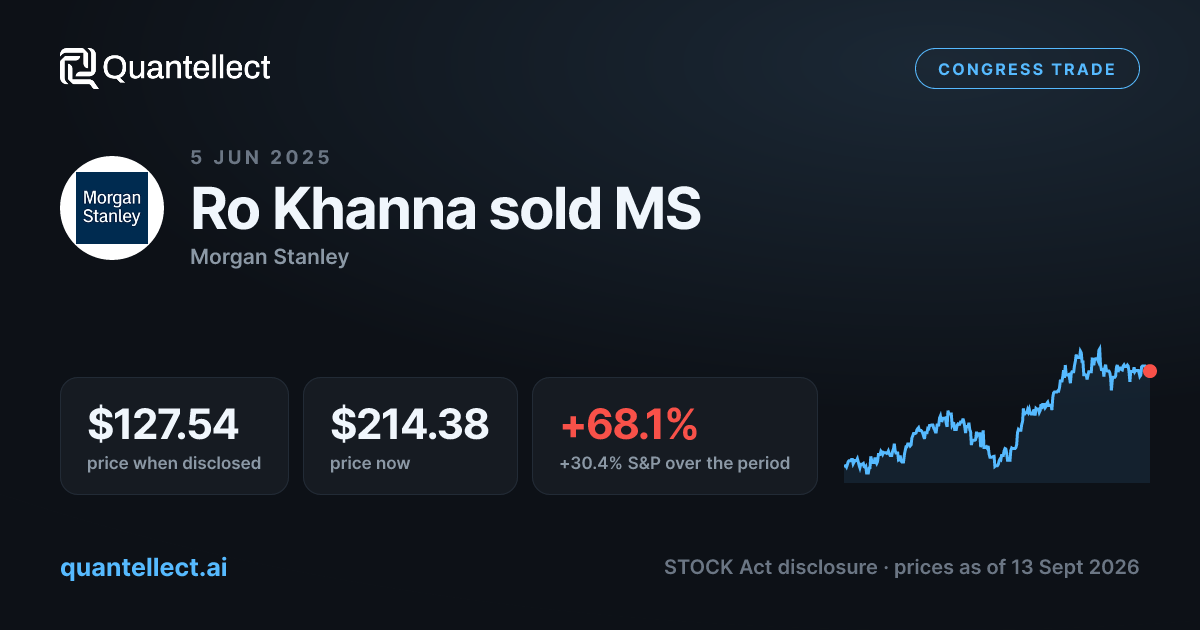
Task: Select the +68.1% return card
Action: 675,435
